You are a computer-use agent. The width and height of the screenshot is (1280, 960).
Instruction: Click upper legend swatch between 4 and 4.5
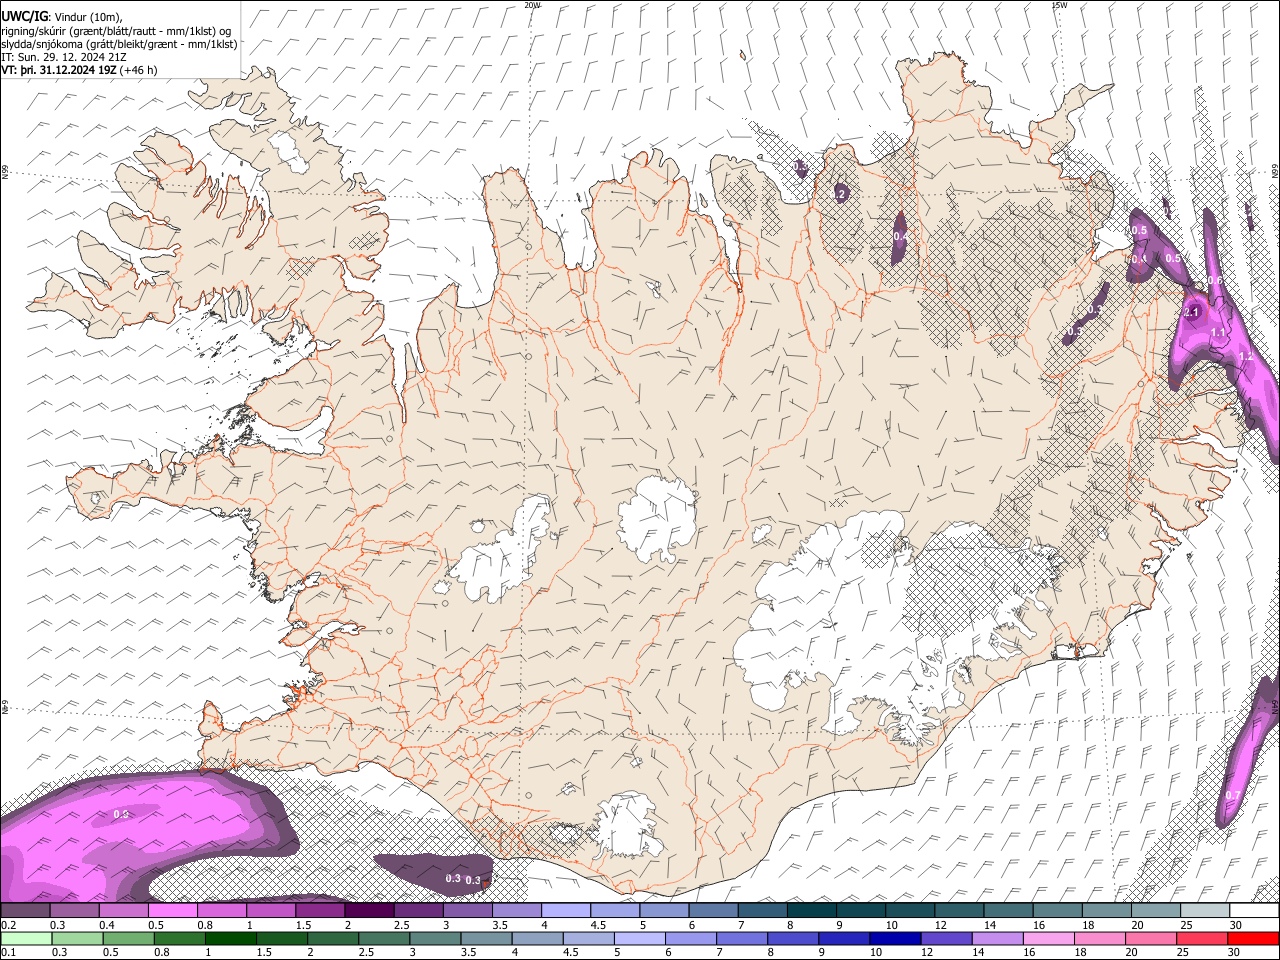[566, 911]
